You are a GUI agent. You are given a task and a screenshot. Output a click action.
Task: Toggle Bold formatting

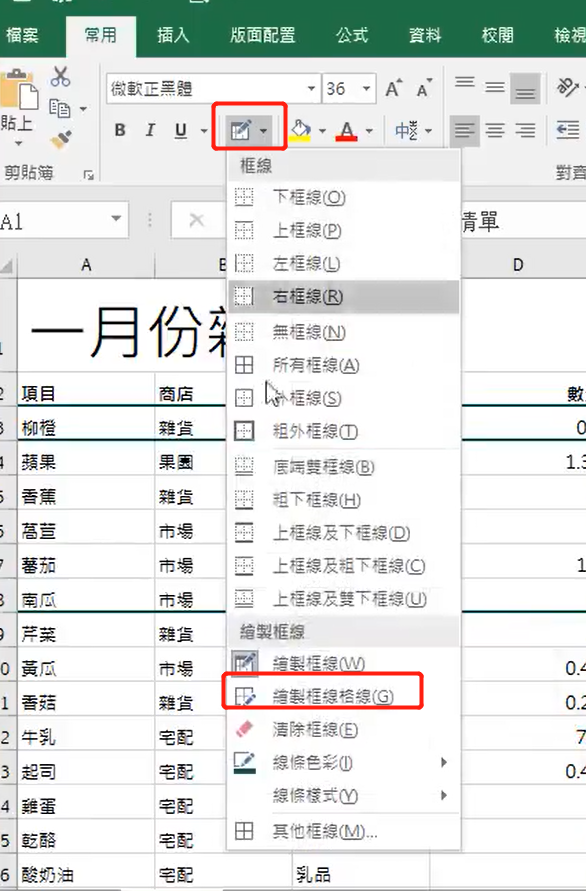[x=120, y=130]
